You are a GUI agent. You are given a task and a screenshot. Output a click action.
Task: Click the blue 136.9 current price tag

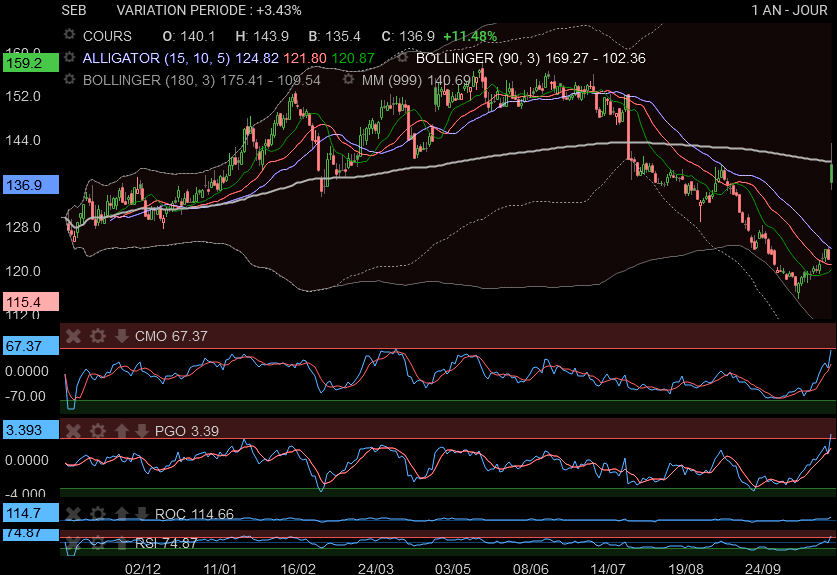tap(30, 185)
